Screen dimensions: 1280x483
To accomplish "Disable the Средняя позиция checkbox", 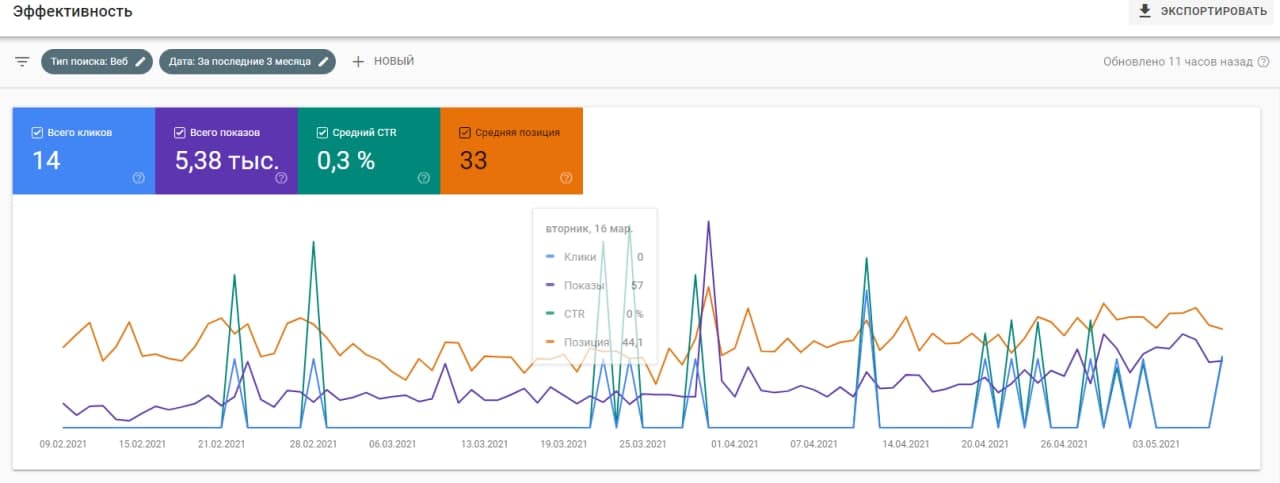I will point(464,132).
